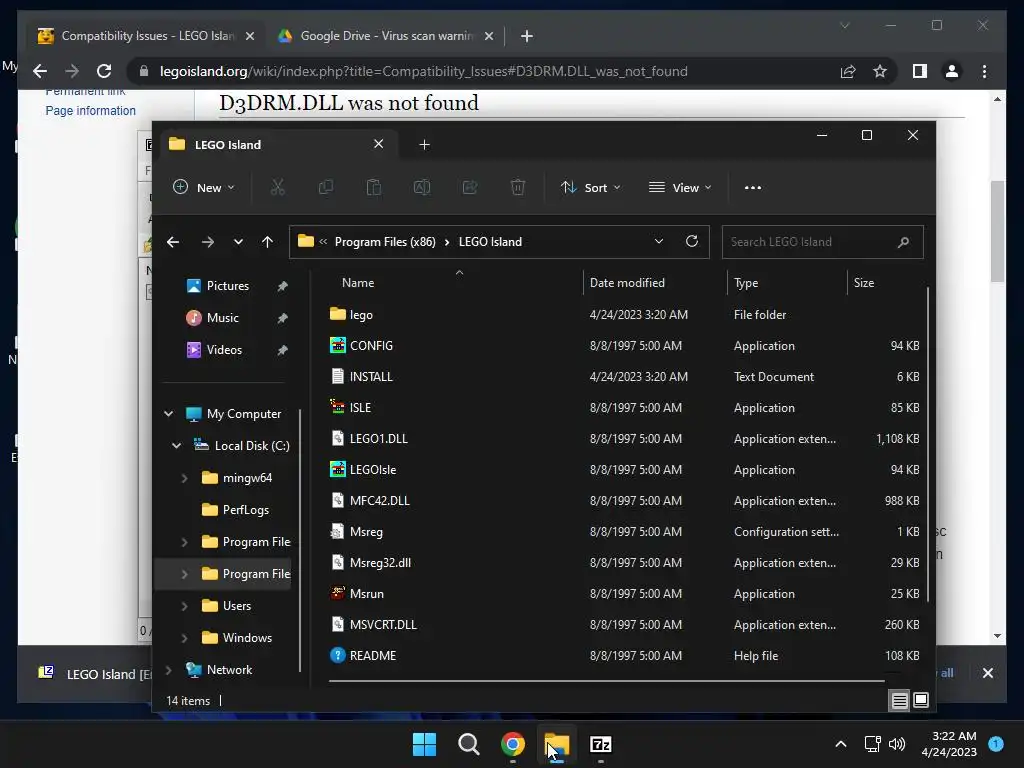Select the LEGOIsle application icon
This screenshot has height=768, width=1024.
(x=338, y=470)
